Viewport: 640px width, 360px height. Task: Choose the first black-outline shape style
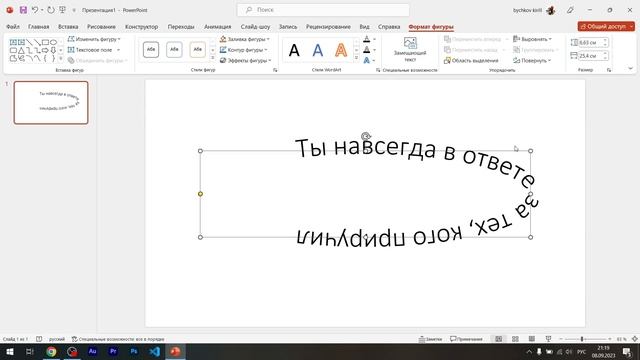click(151, 49)
